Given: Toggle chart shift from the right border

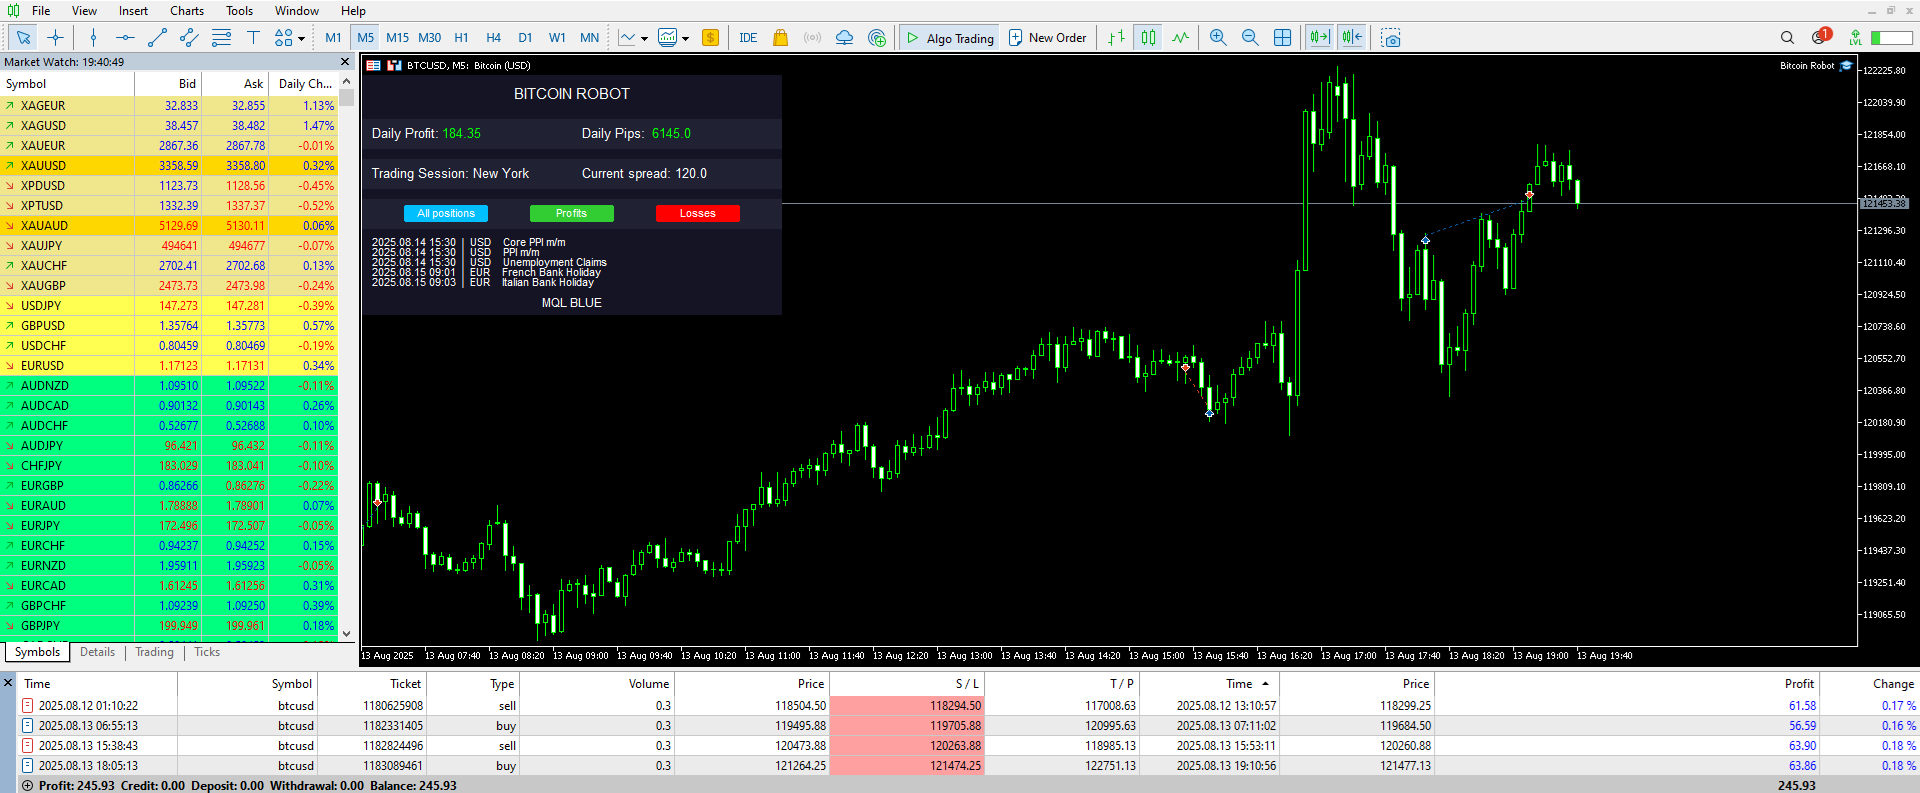Looking at the screenshot, I should 1352,38.
